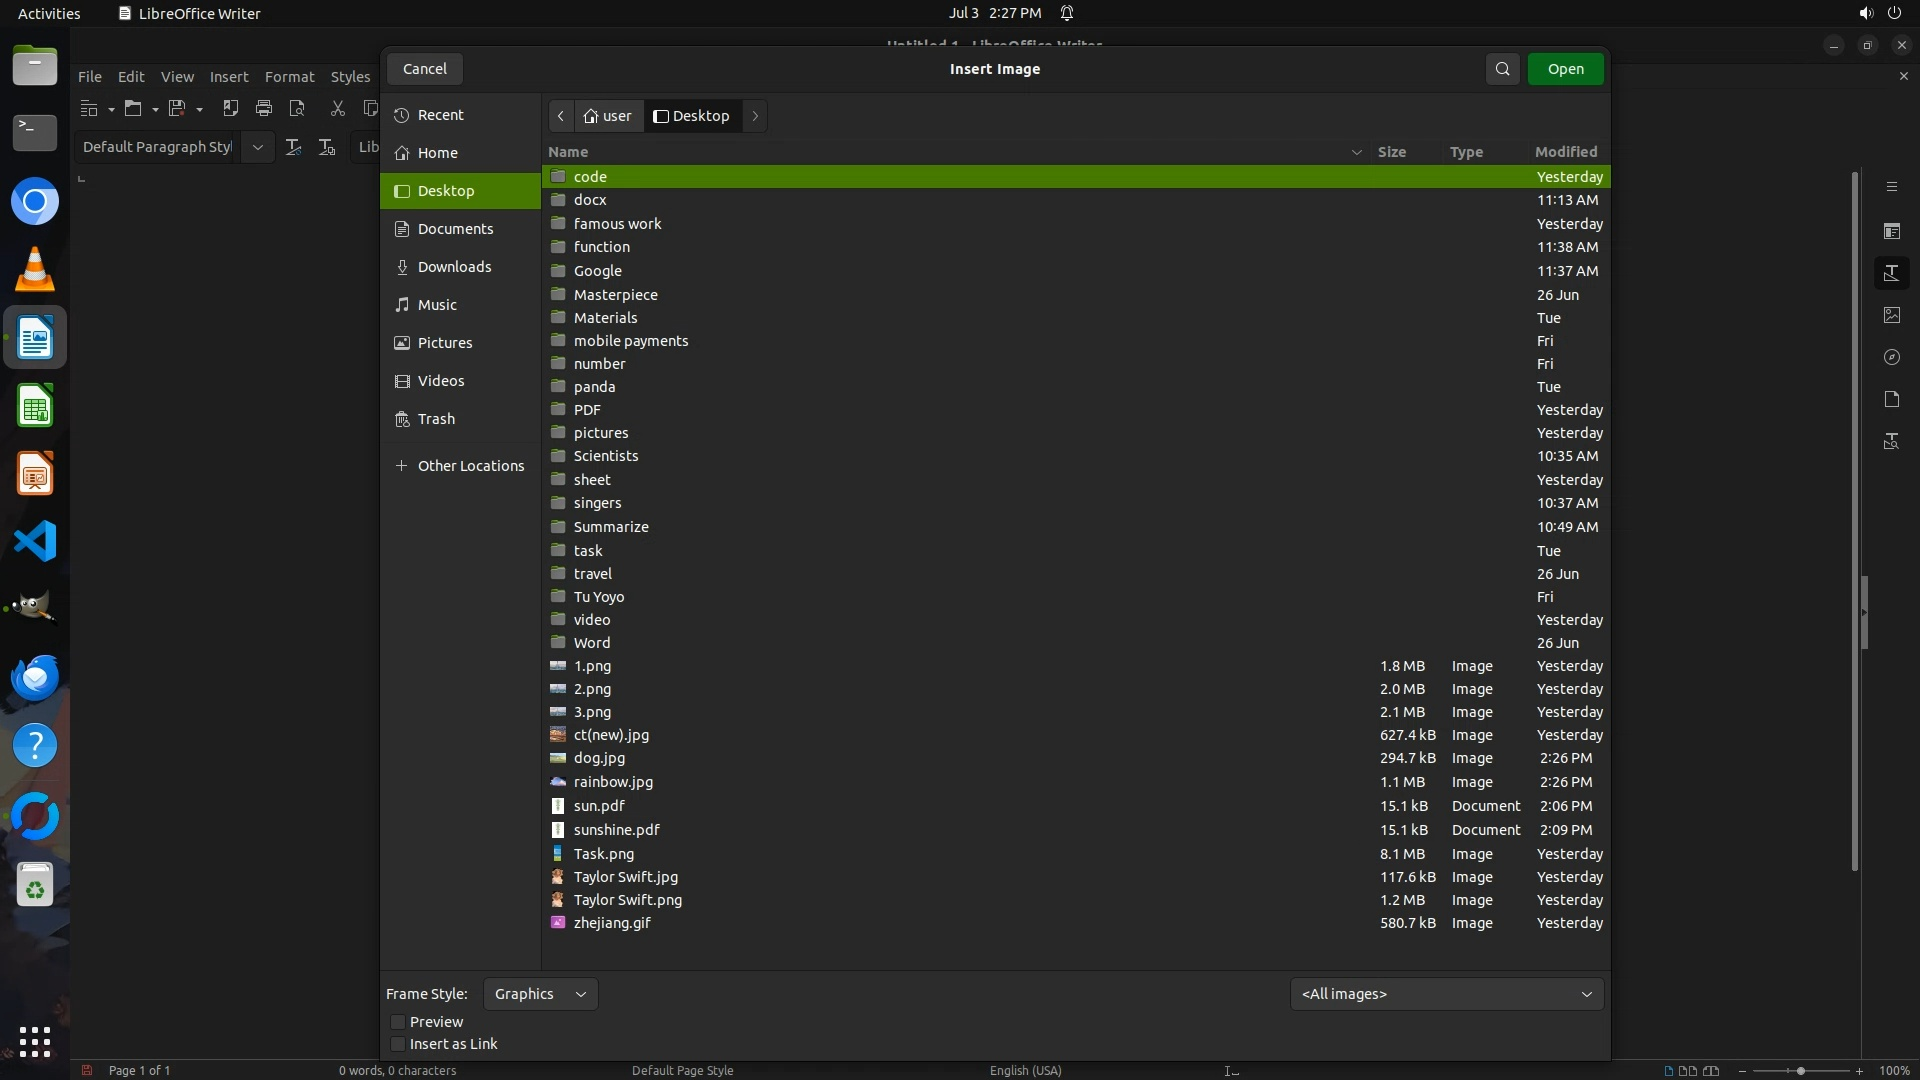This screenshot has height=1080, width=1920.
Task: Click the zoom slider in the status bar
Action: (x=1800, y=1071)
